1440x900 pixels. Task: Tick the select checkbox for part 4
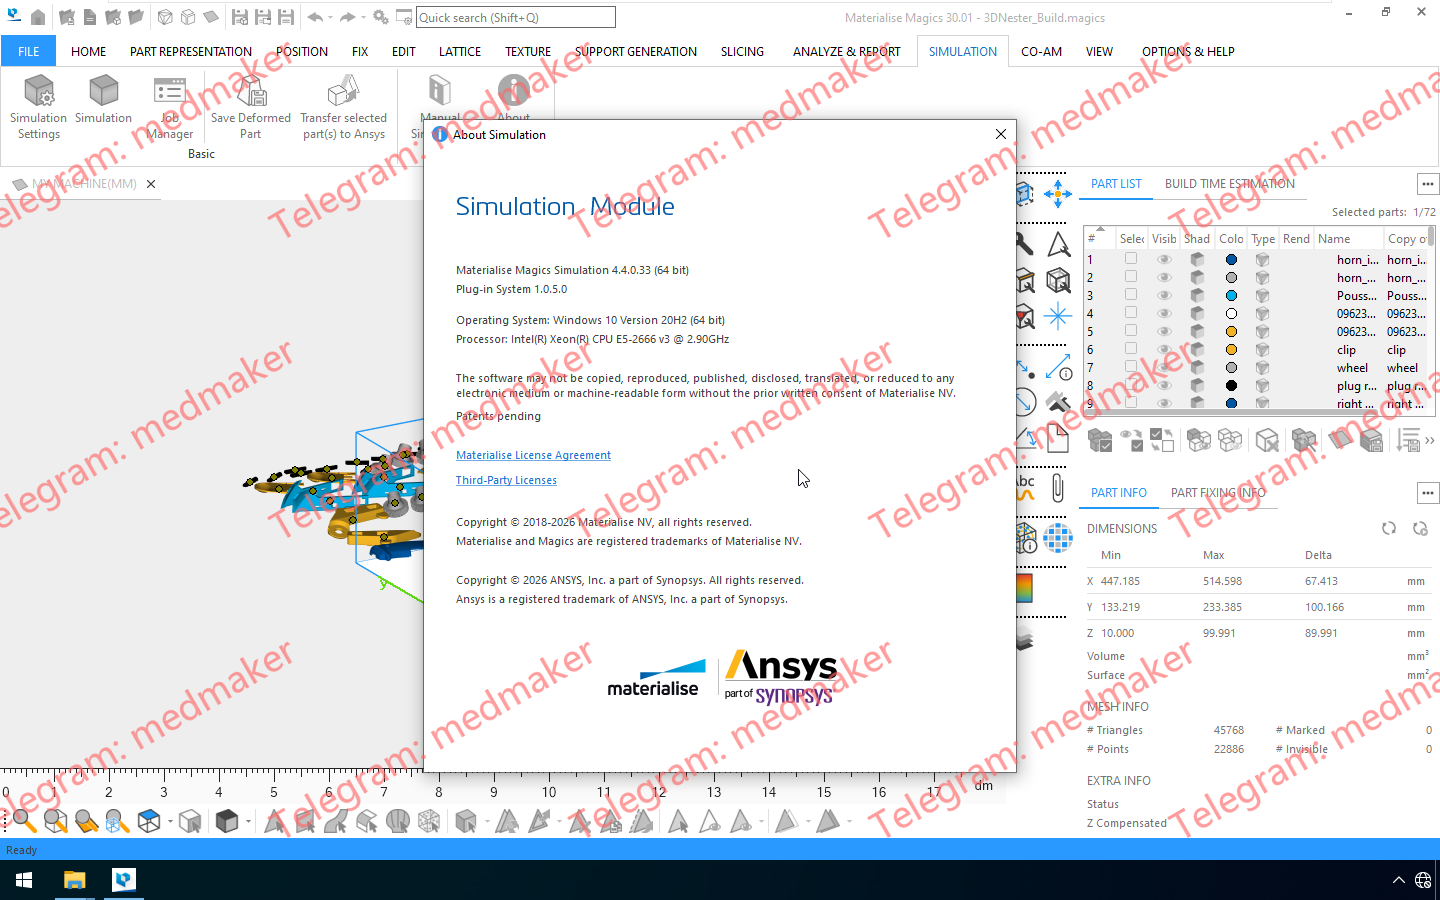pos(1131,313)
